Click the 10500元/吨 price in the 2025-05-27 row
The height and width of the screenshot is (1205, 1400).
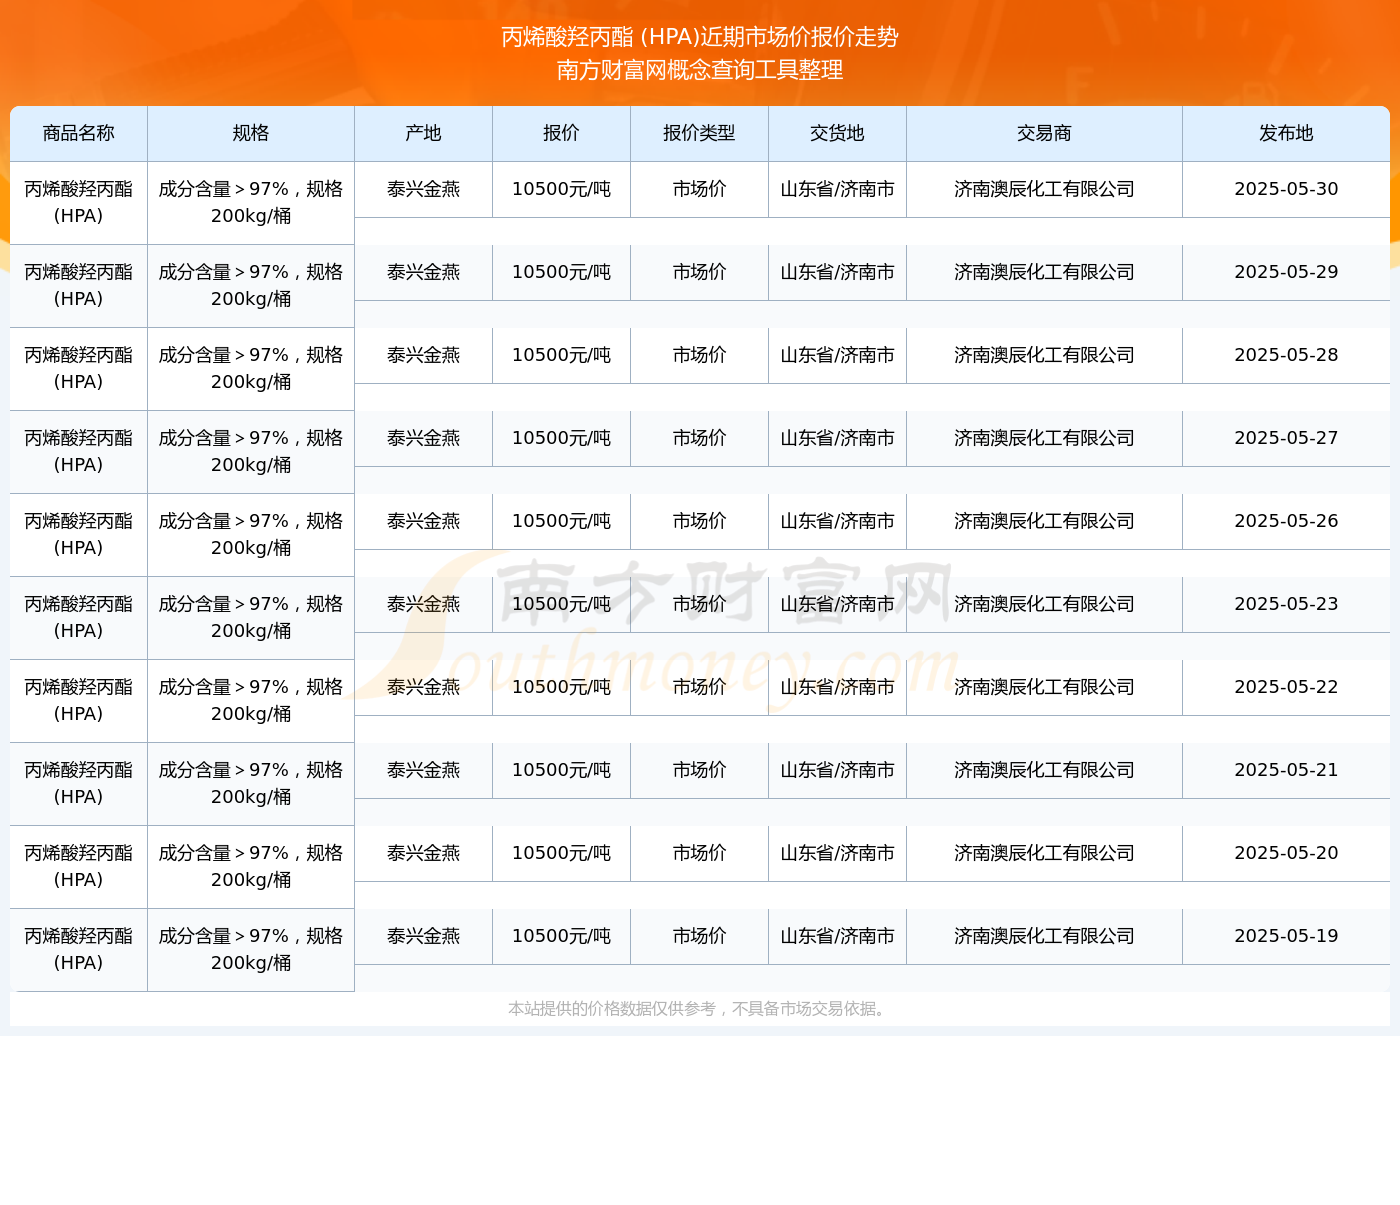pyautogui.click(x=562, y=438)
